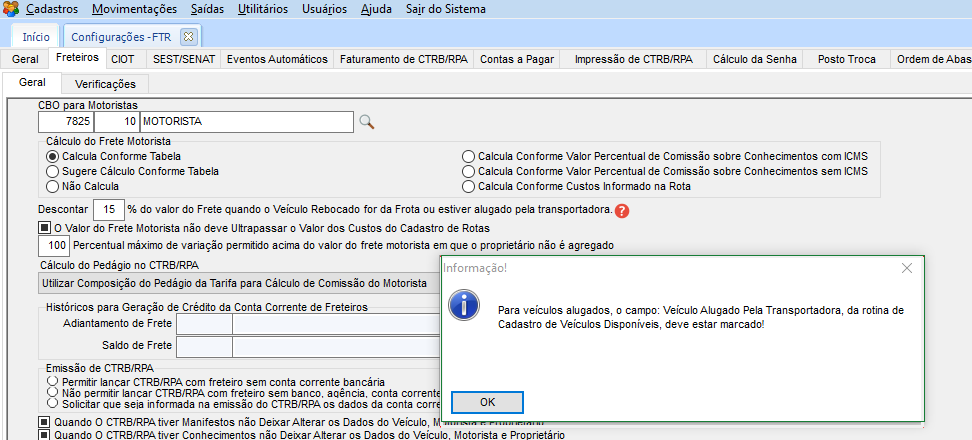Viewport: 972px width, 440px height.
Task: Switch to the Início tab
Action: [x=36, y=37]
